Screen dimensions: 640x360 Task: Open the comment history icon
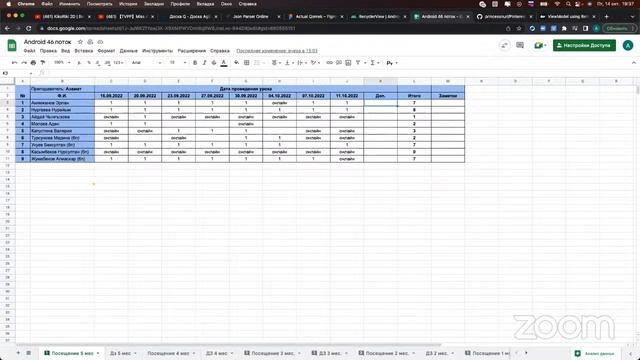click(x=520, y=45)
